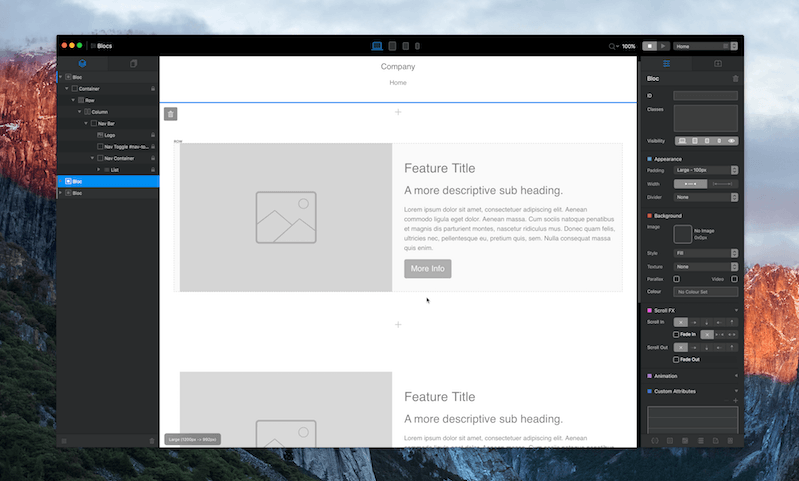Enable the Parallax checkbox
799x481 pixels.
(677, 279)
